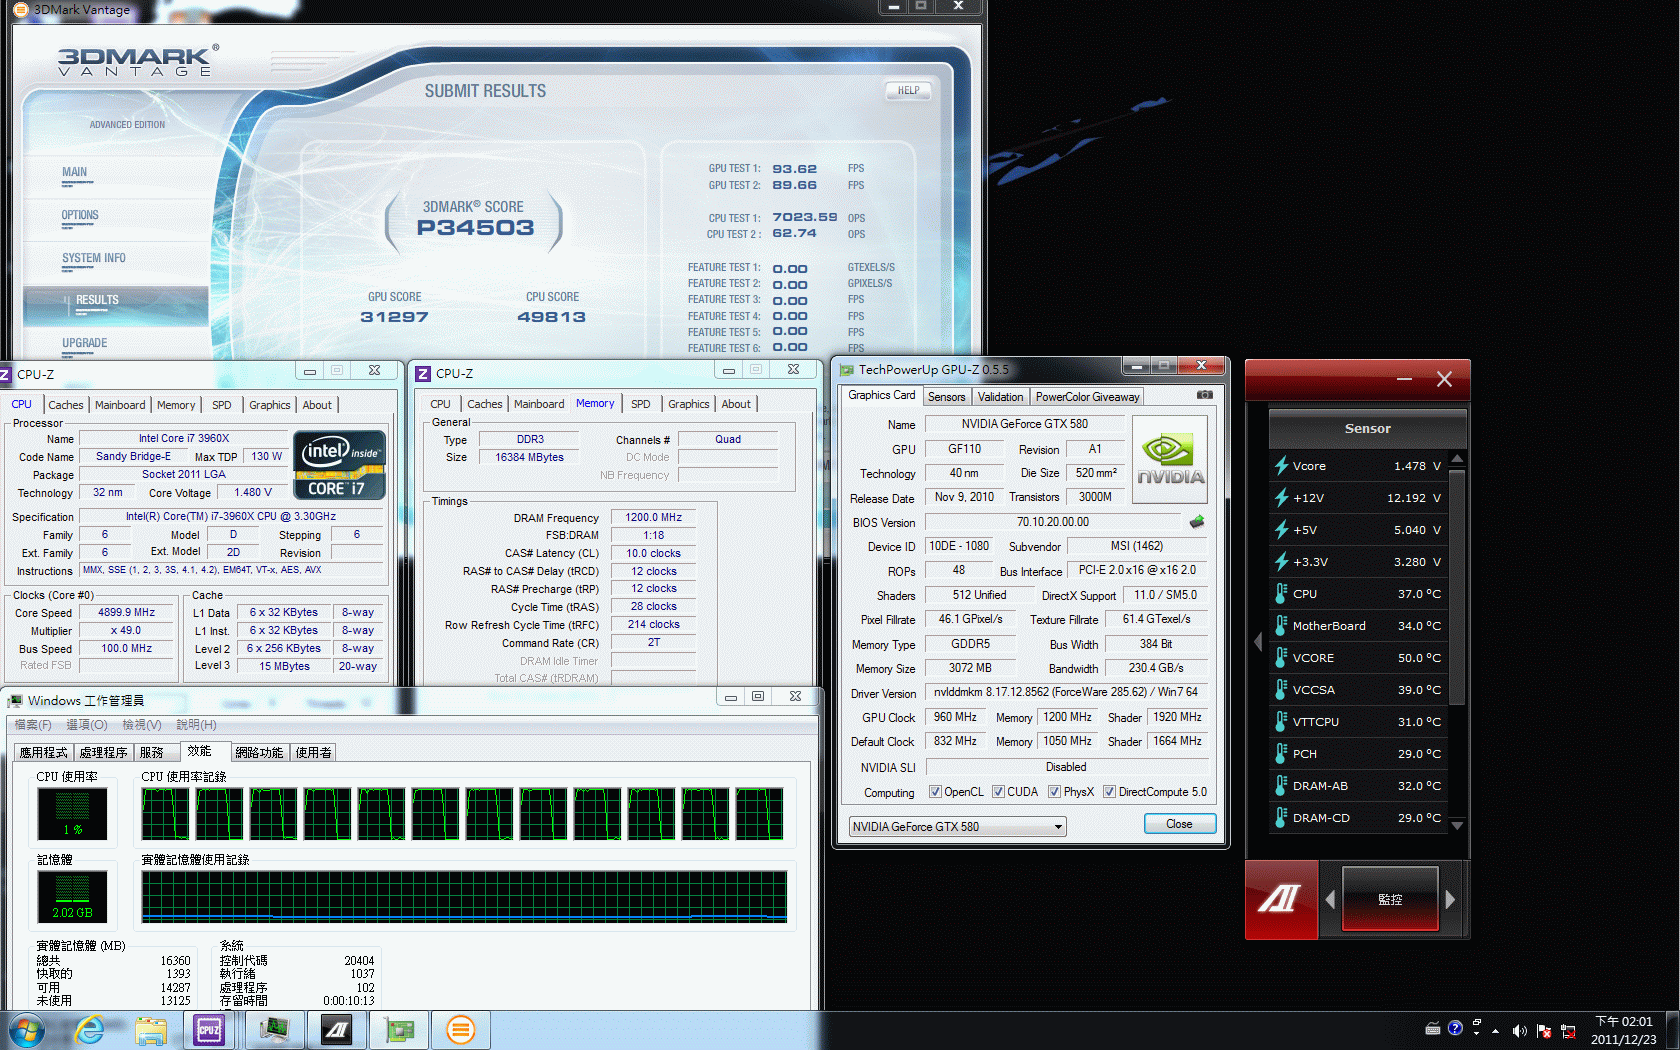The image size is (1680, 1050).
Task: Click DRAM Frequency value 1200.0 MHz
Action: pyautogui.click(x=653, y=517)
